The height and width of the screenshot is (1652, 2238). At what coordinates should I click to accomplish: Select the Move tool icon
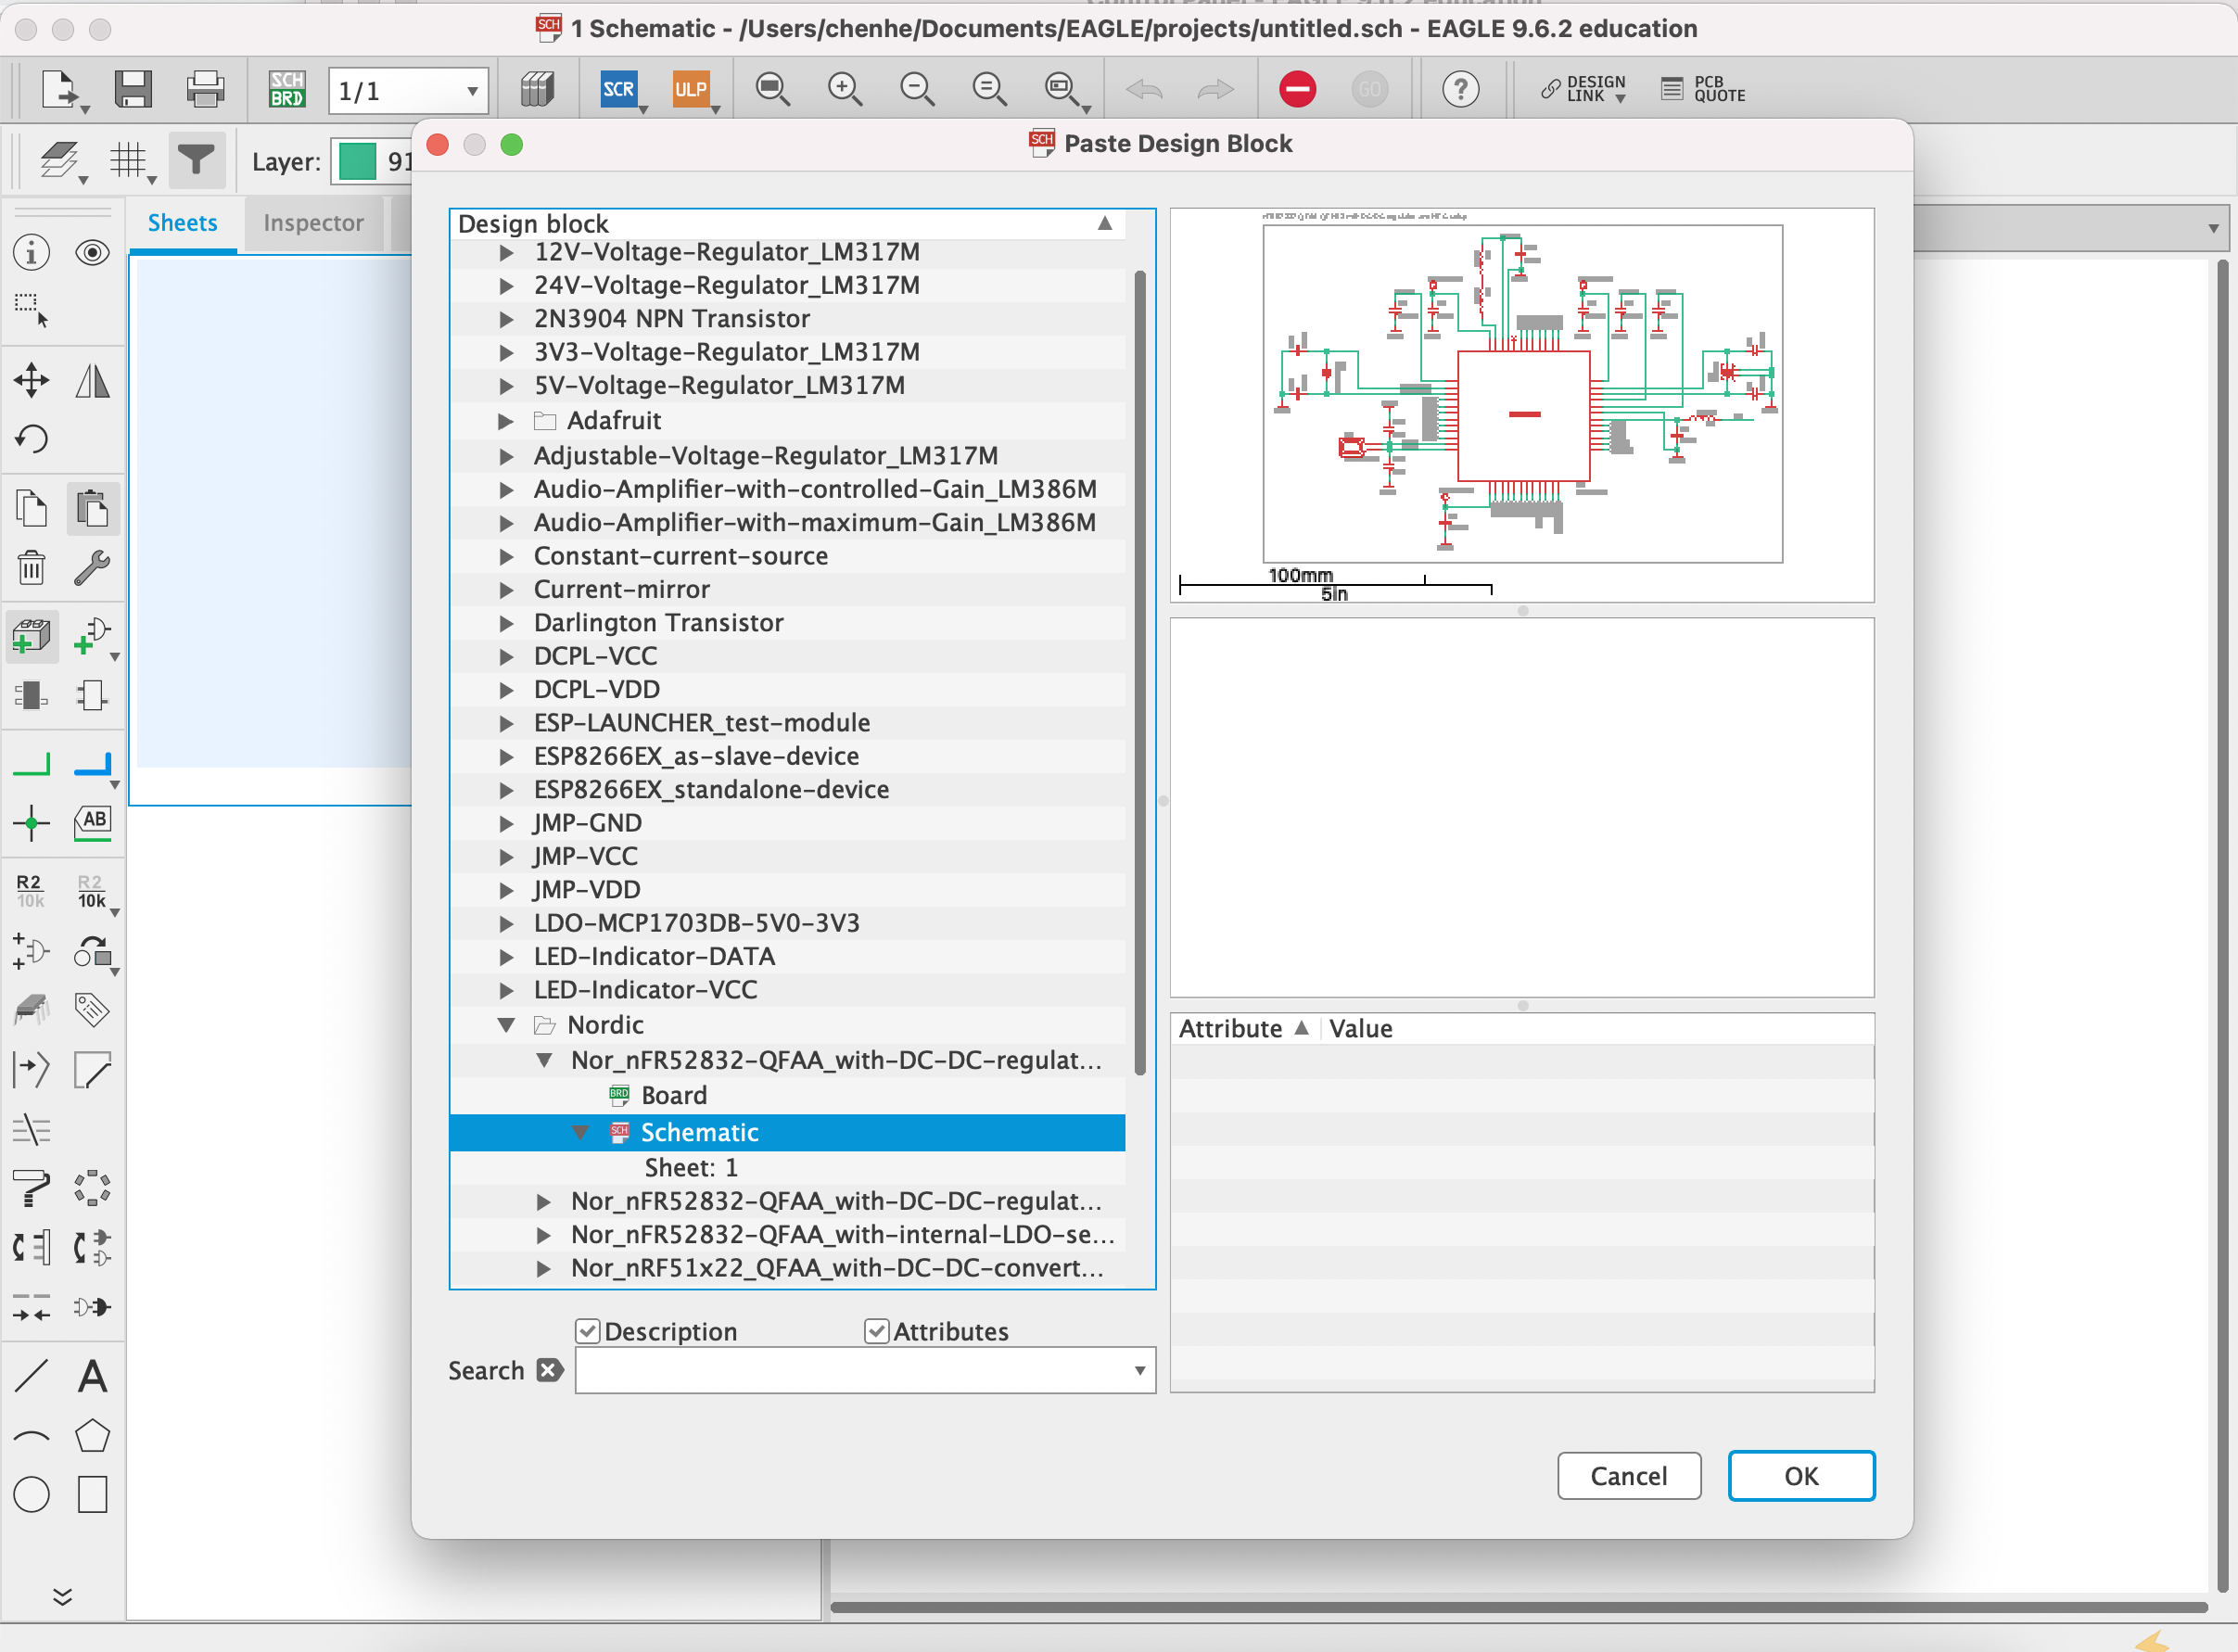32,380
